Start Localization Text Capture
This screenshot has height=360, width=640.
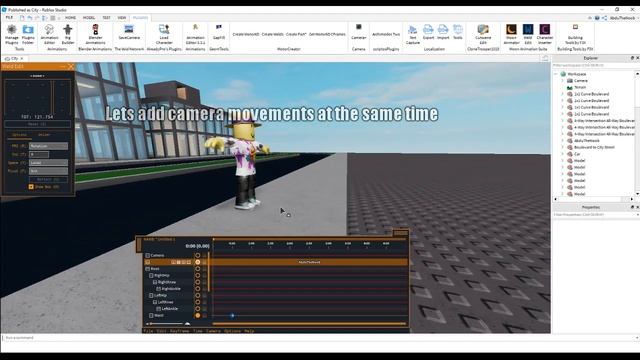point(413,34)
